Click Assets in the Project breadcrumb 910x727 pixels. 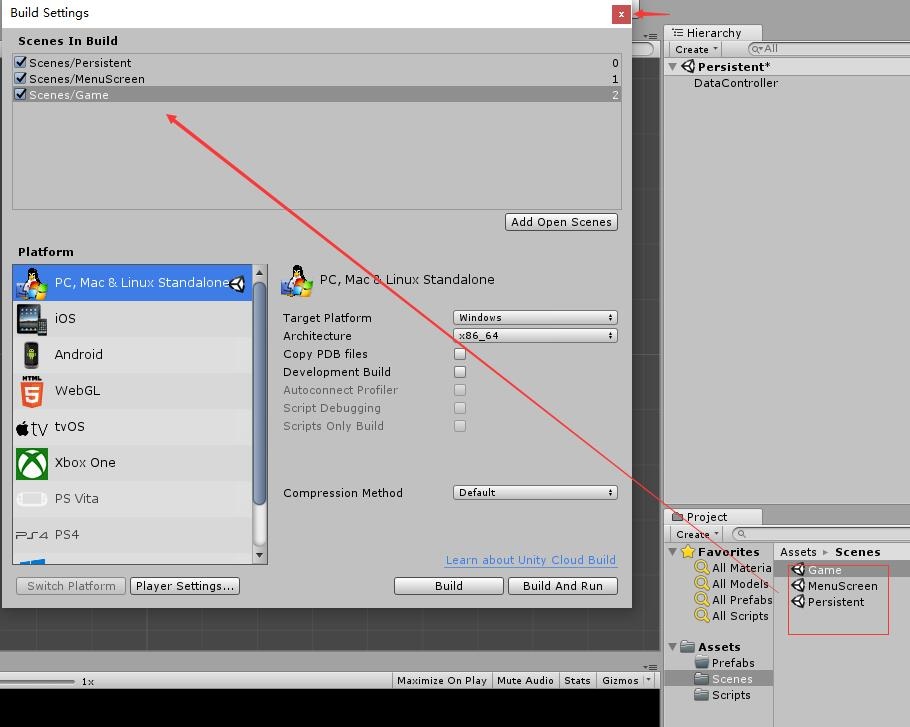coord(798,552)
